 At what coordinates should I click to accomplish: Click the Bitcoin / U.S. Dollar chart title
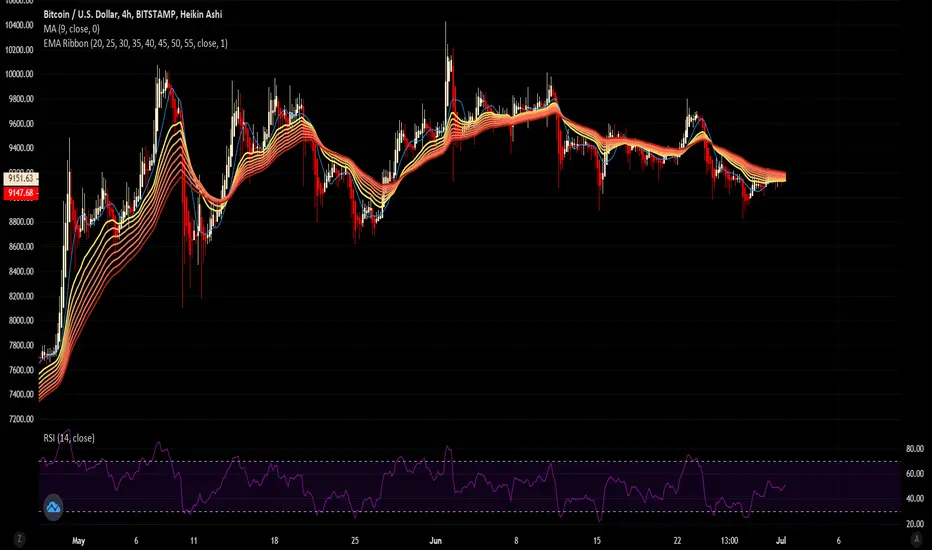(133, 14)
